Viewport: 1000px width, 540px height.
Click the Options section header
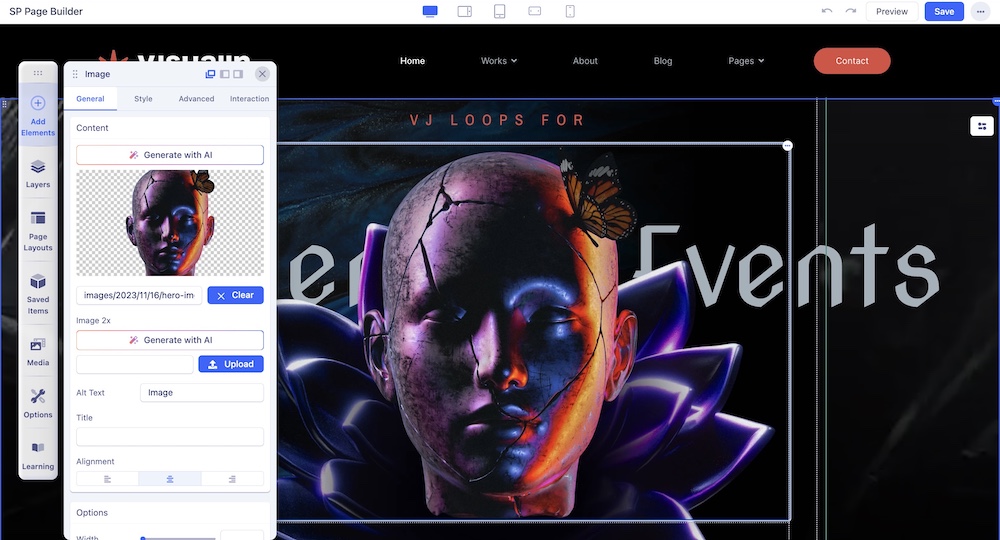(x=92, y=513)
